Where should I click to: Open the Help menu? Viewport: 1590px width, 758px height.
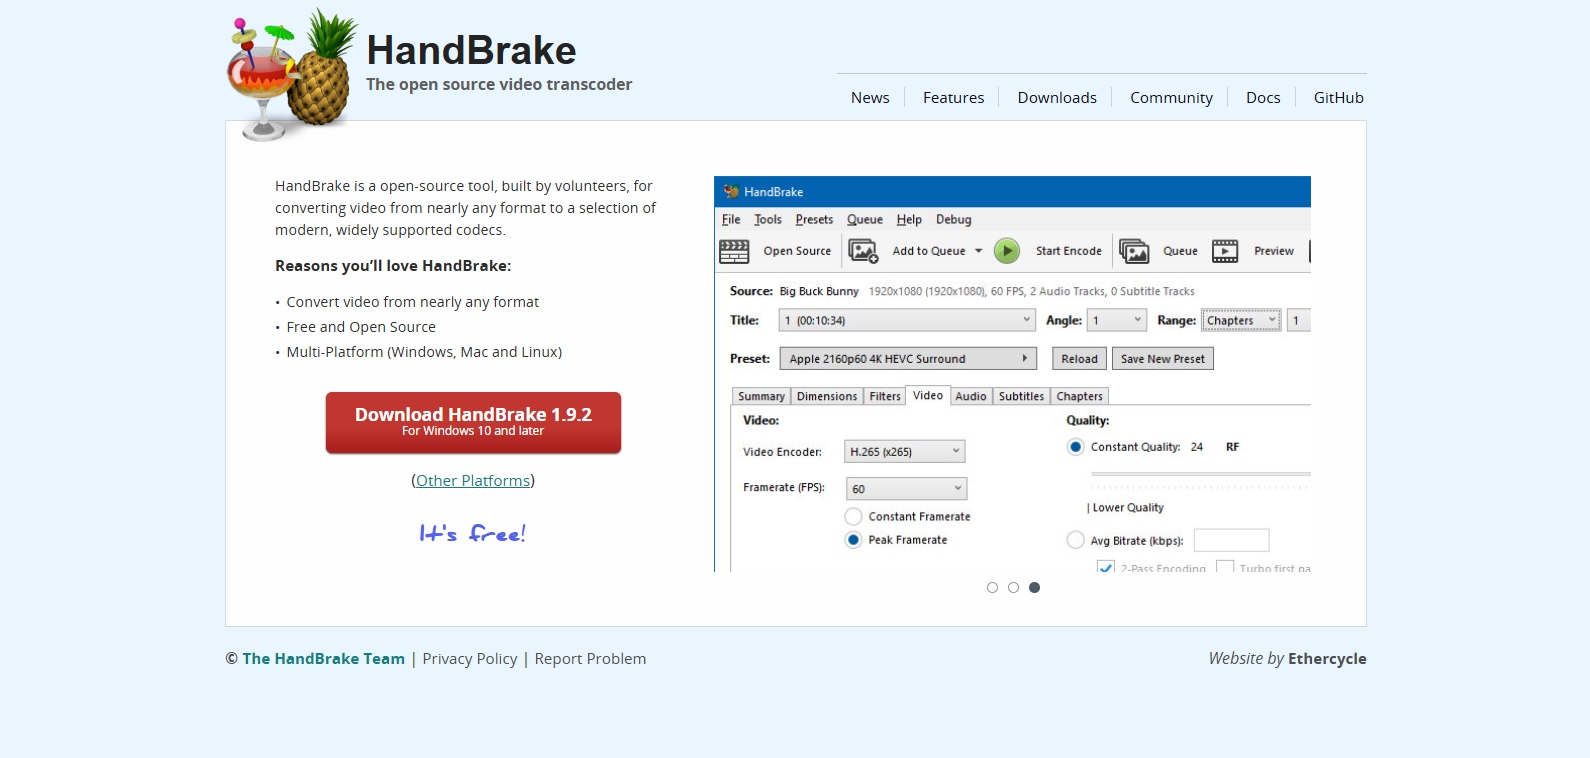coord(909,220)
